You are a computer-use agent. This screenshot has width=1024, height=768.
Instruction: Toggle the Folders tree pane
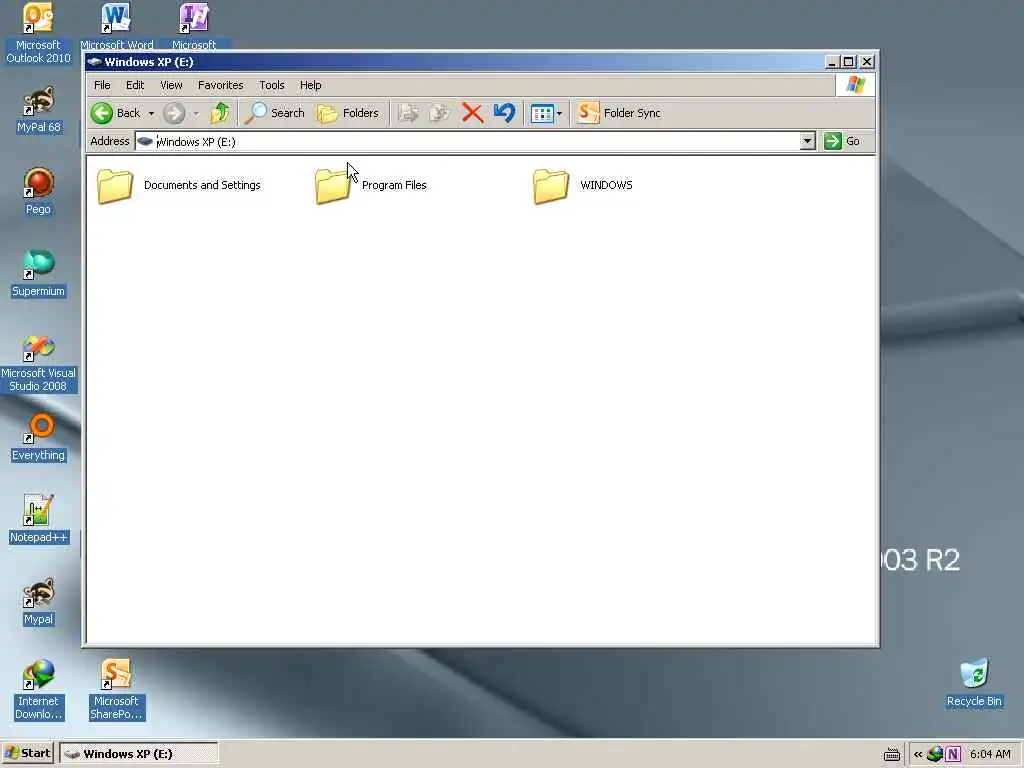[x=347, y=113]
